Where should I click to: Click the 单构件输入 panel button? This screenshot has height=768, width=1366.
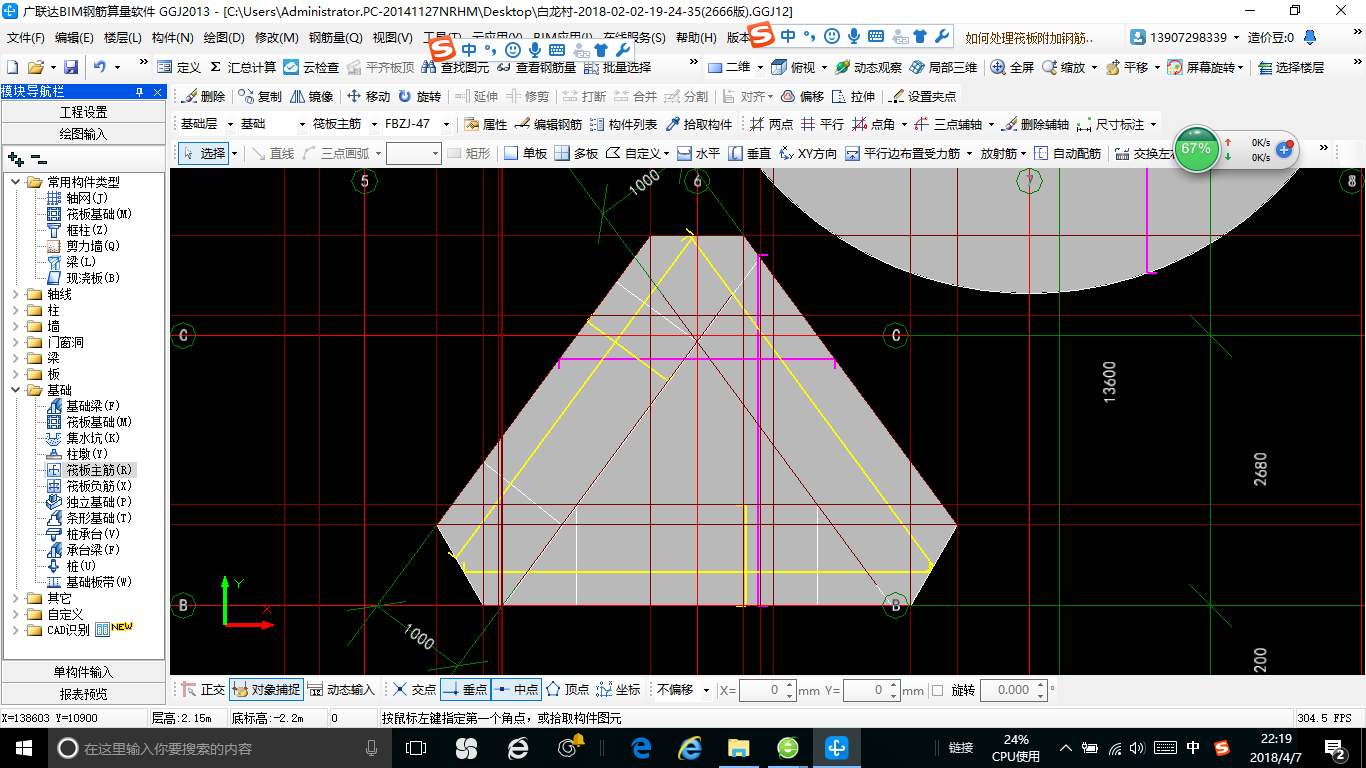pyautogui.click(x=83, y=672)
